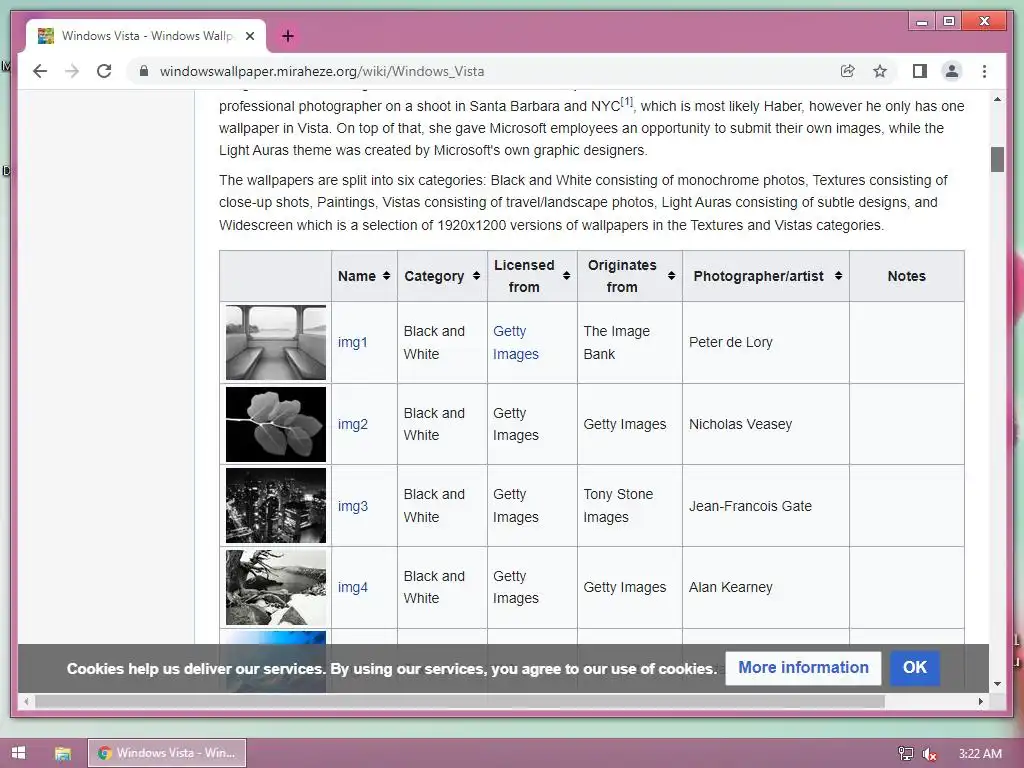Click the horizontal scrollbar thumb

point(460,701)
